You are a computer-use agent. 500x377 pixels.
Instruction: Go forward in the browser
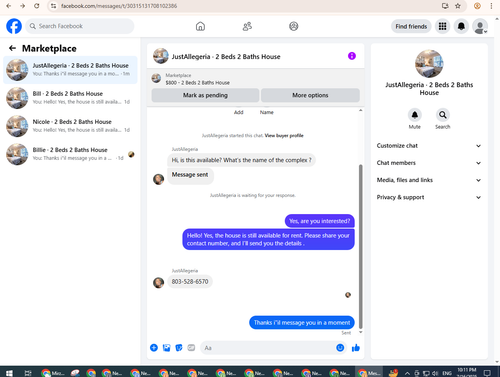23,6
